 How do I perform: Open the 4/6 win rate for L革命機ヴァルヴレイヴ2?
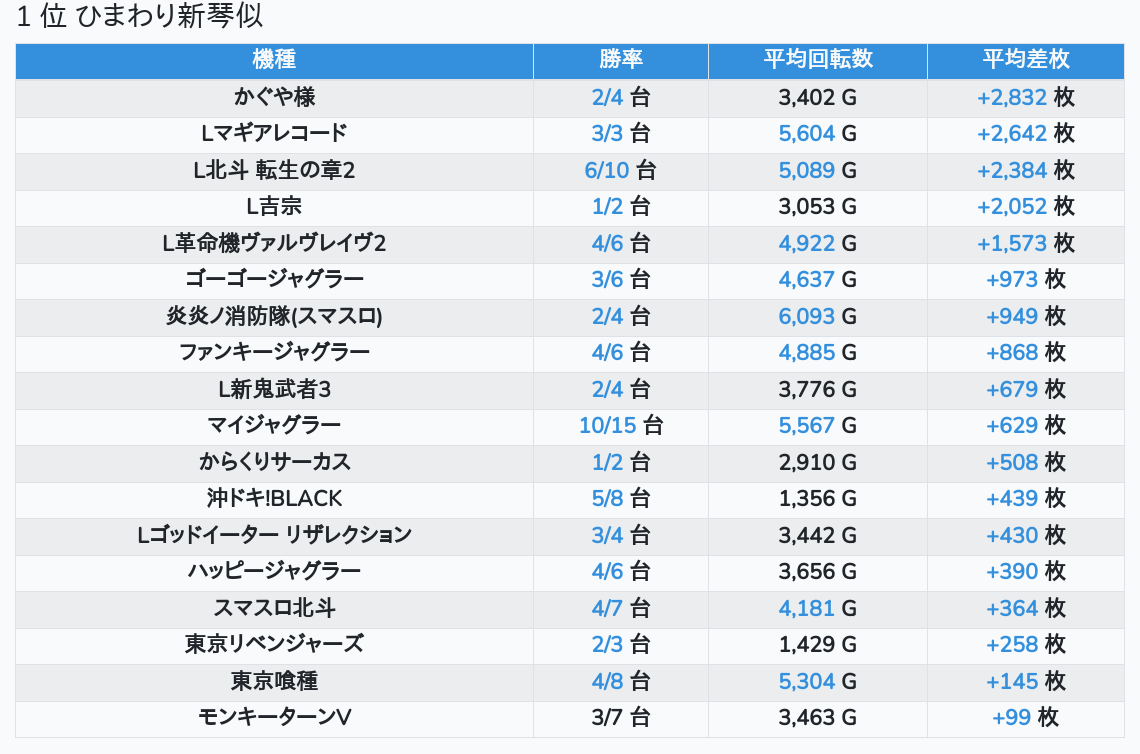(x=607, y=244)
